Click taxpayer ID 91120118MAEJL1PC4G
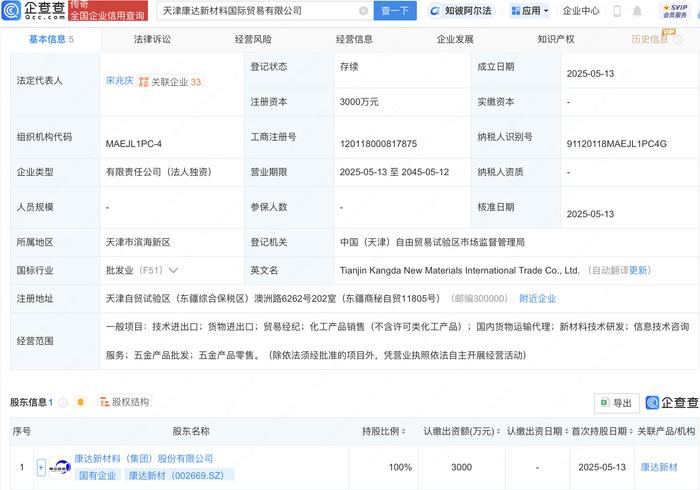Viewport: 700px width, 490px height. point(617,144)
